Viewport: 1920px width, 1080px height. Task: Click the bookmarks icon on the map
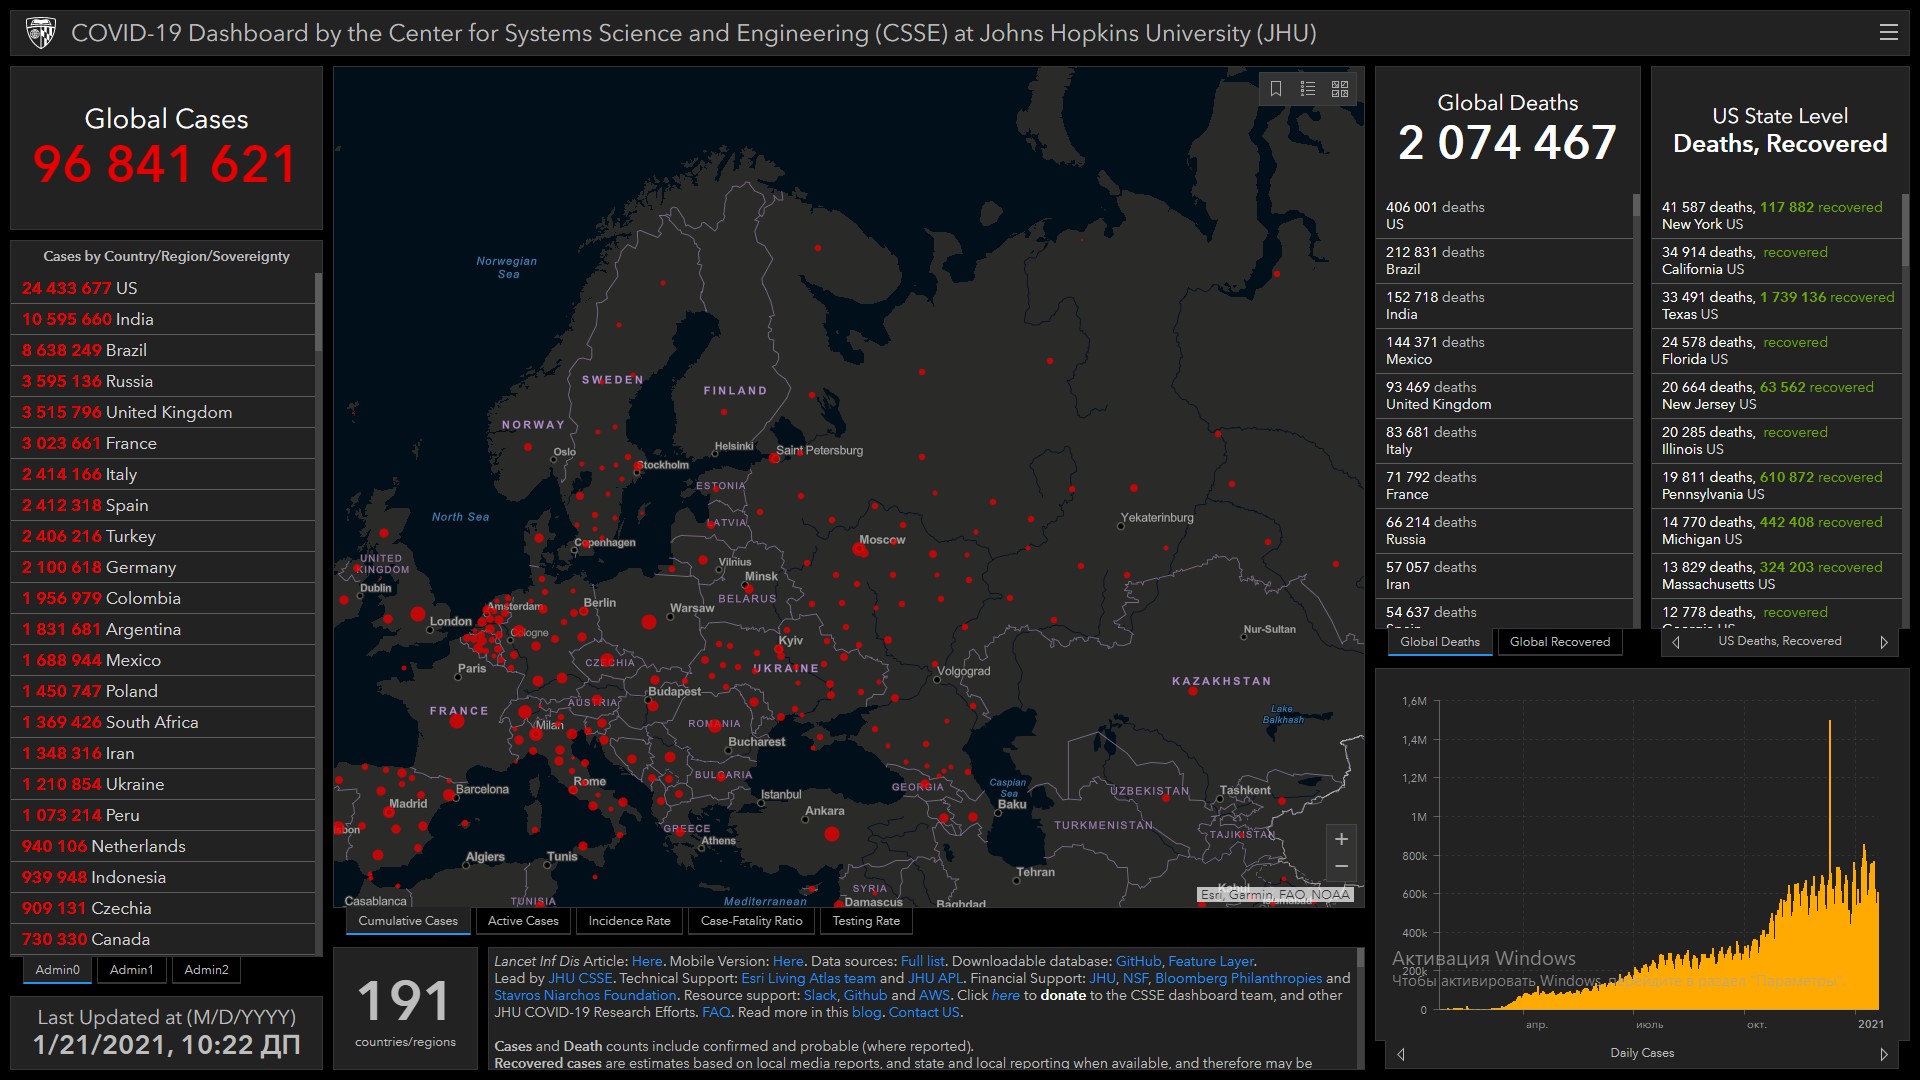(1276, 89)
